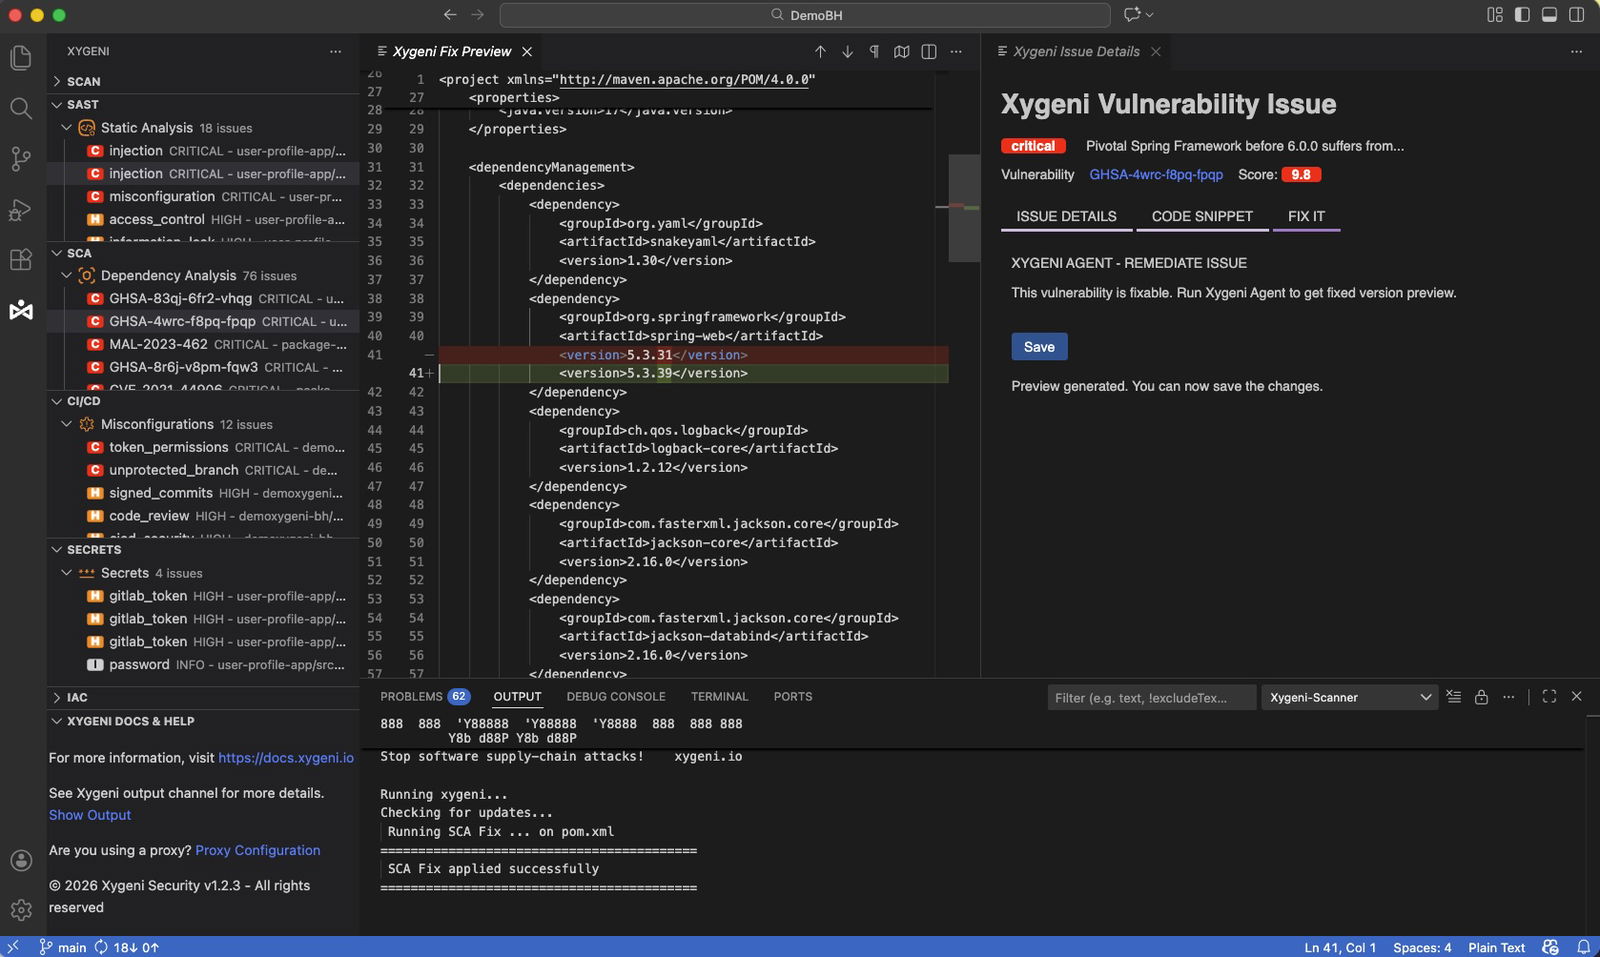Open the Minimap toggle icon in editor toolbar
Image resolution: width=1600 pixels, height=957 pixels.
pos(902,51)
